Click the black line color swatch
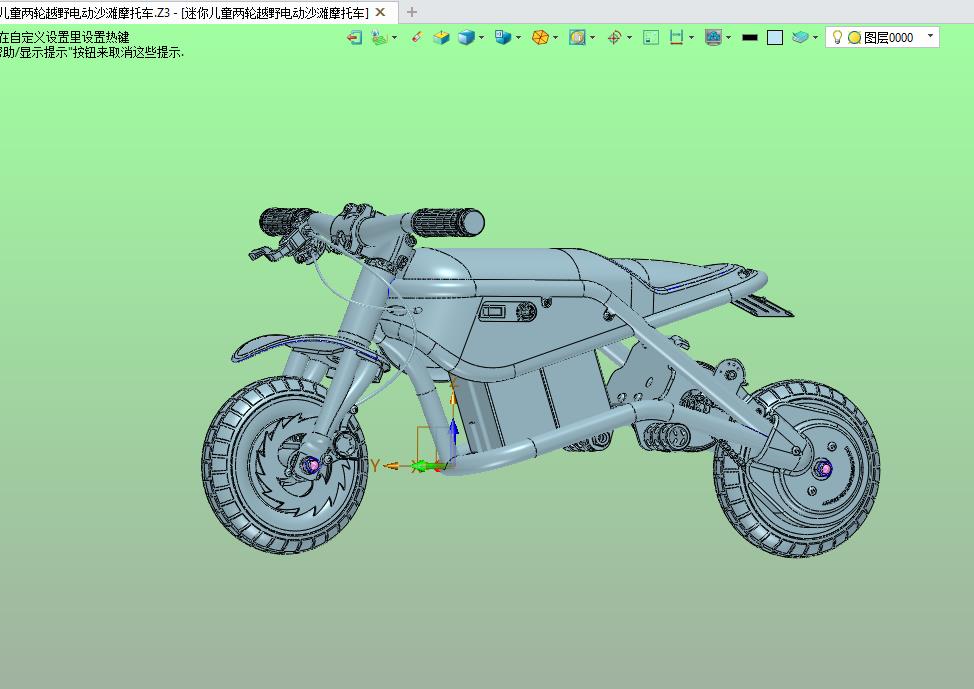Viewport: 974px width, 689px height. tap(750, 38)
